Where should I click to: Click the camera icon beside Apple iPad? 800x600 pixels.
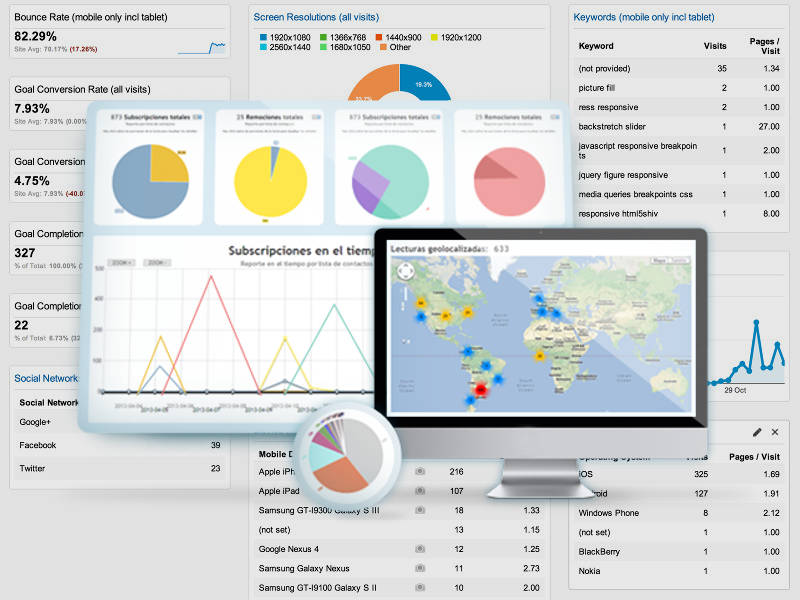(420, 491)
